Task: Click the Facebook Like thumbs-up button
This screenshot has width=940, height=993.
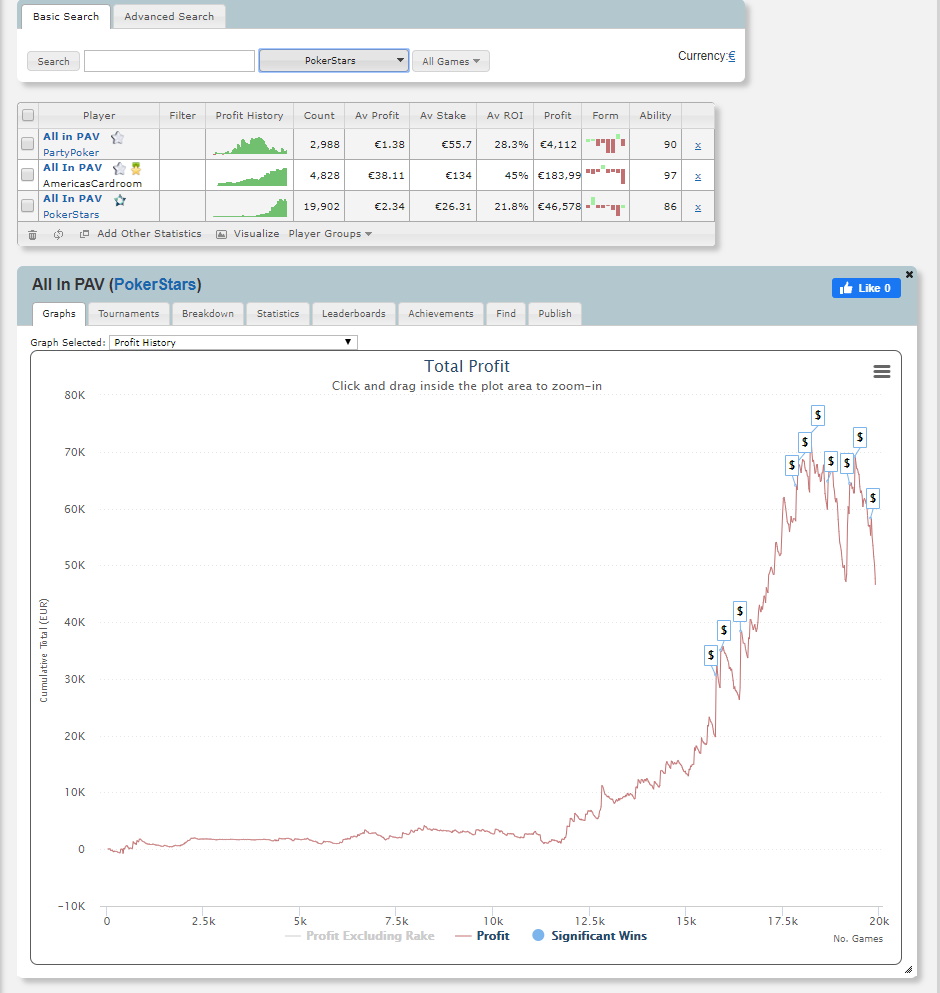Action: click(866, 288)
